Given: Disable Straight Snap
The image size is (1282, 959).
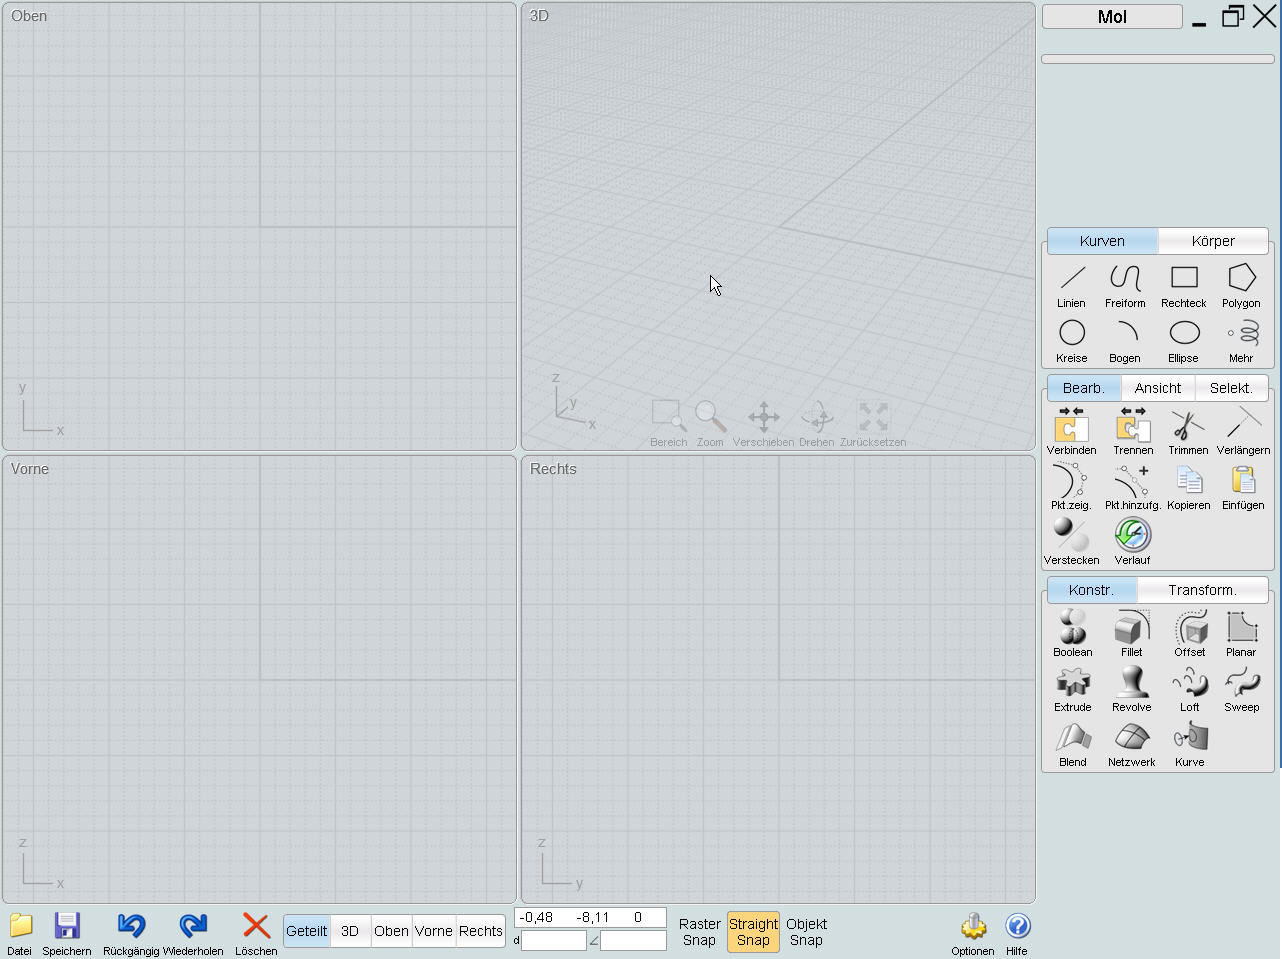Looking at the screenshot, I should (753, 932).
